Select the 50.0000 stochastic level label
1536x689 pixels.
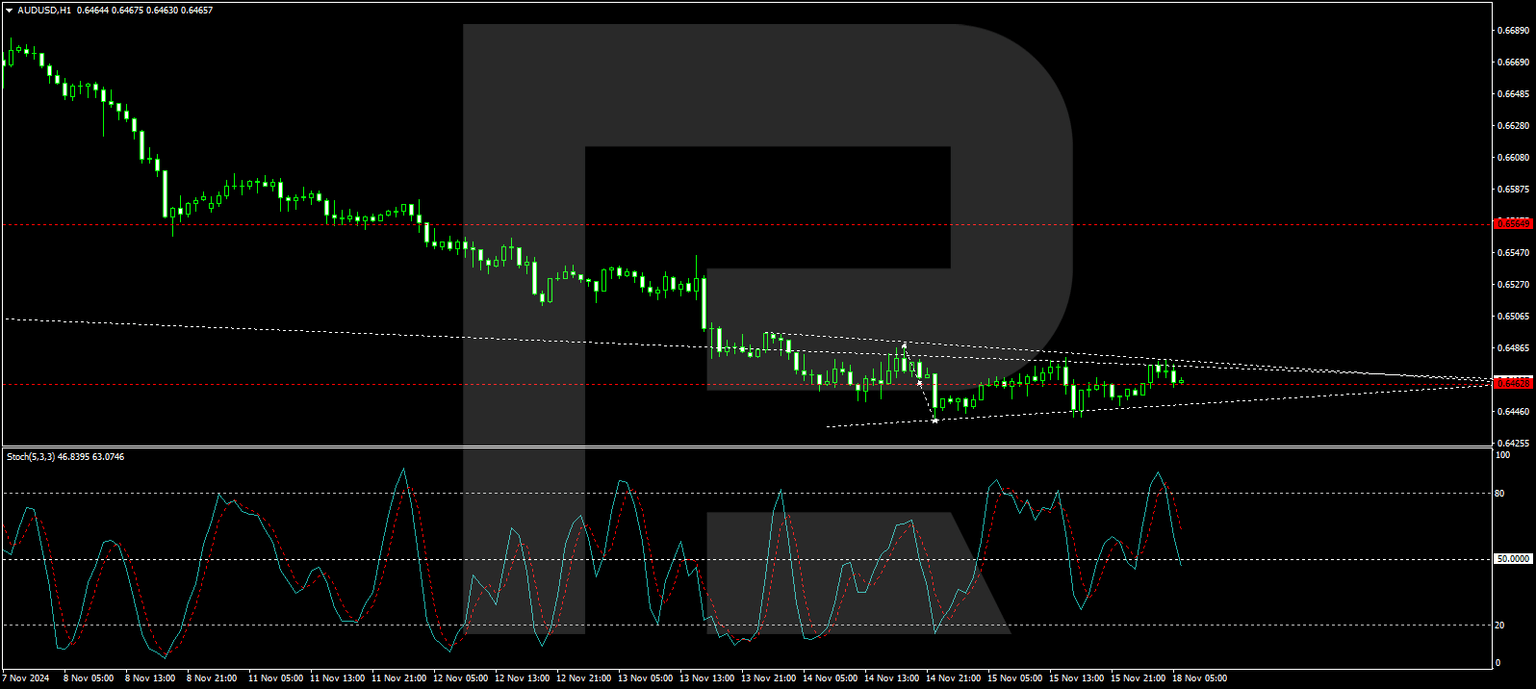[1512, 560]
